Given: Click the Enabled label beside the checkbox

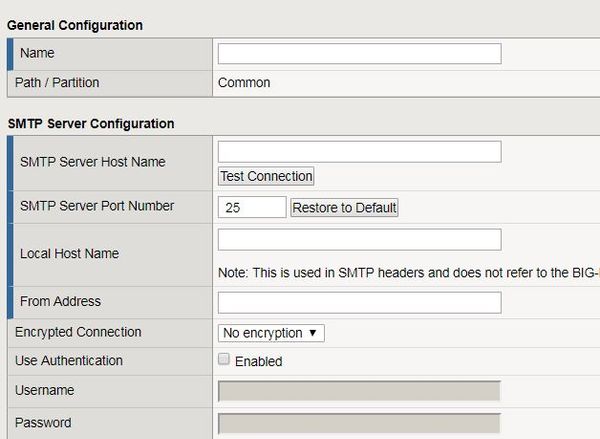Looking at the screenshot, I should coord(259,361).
